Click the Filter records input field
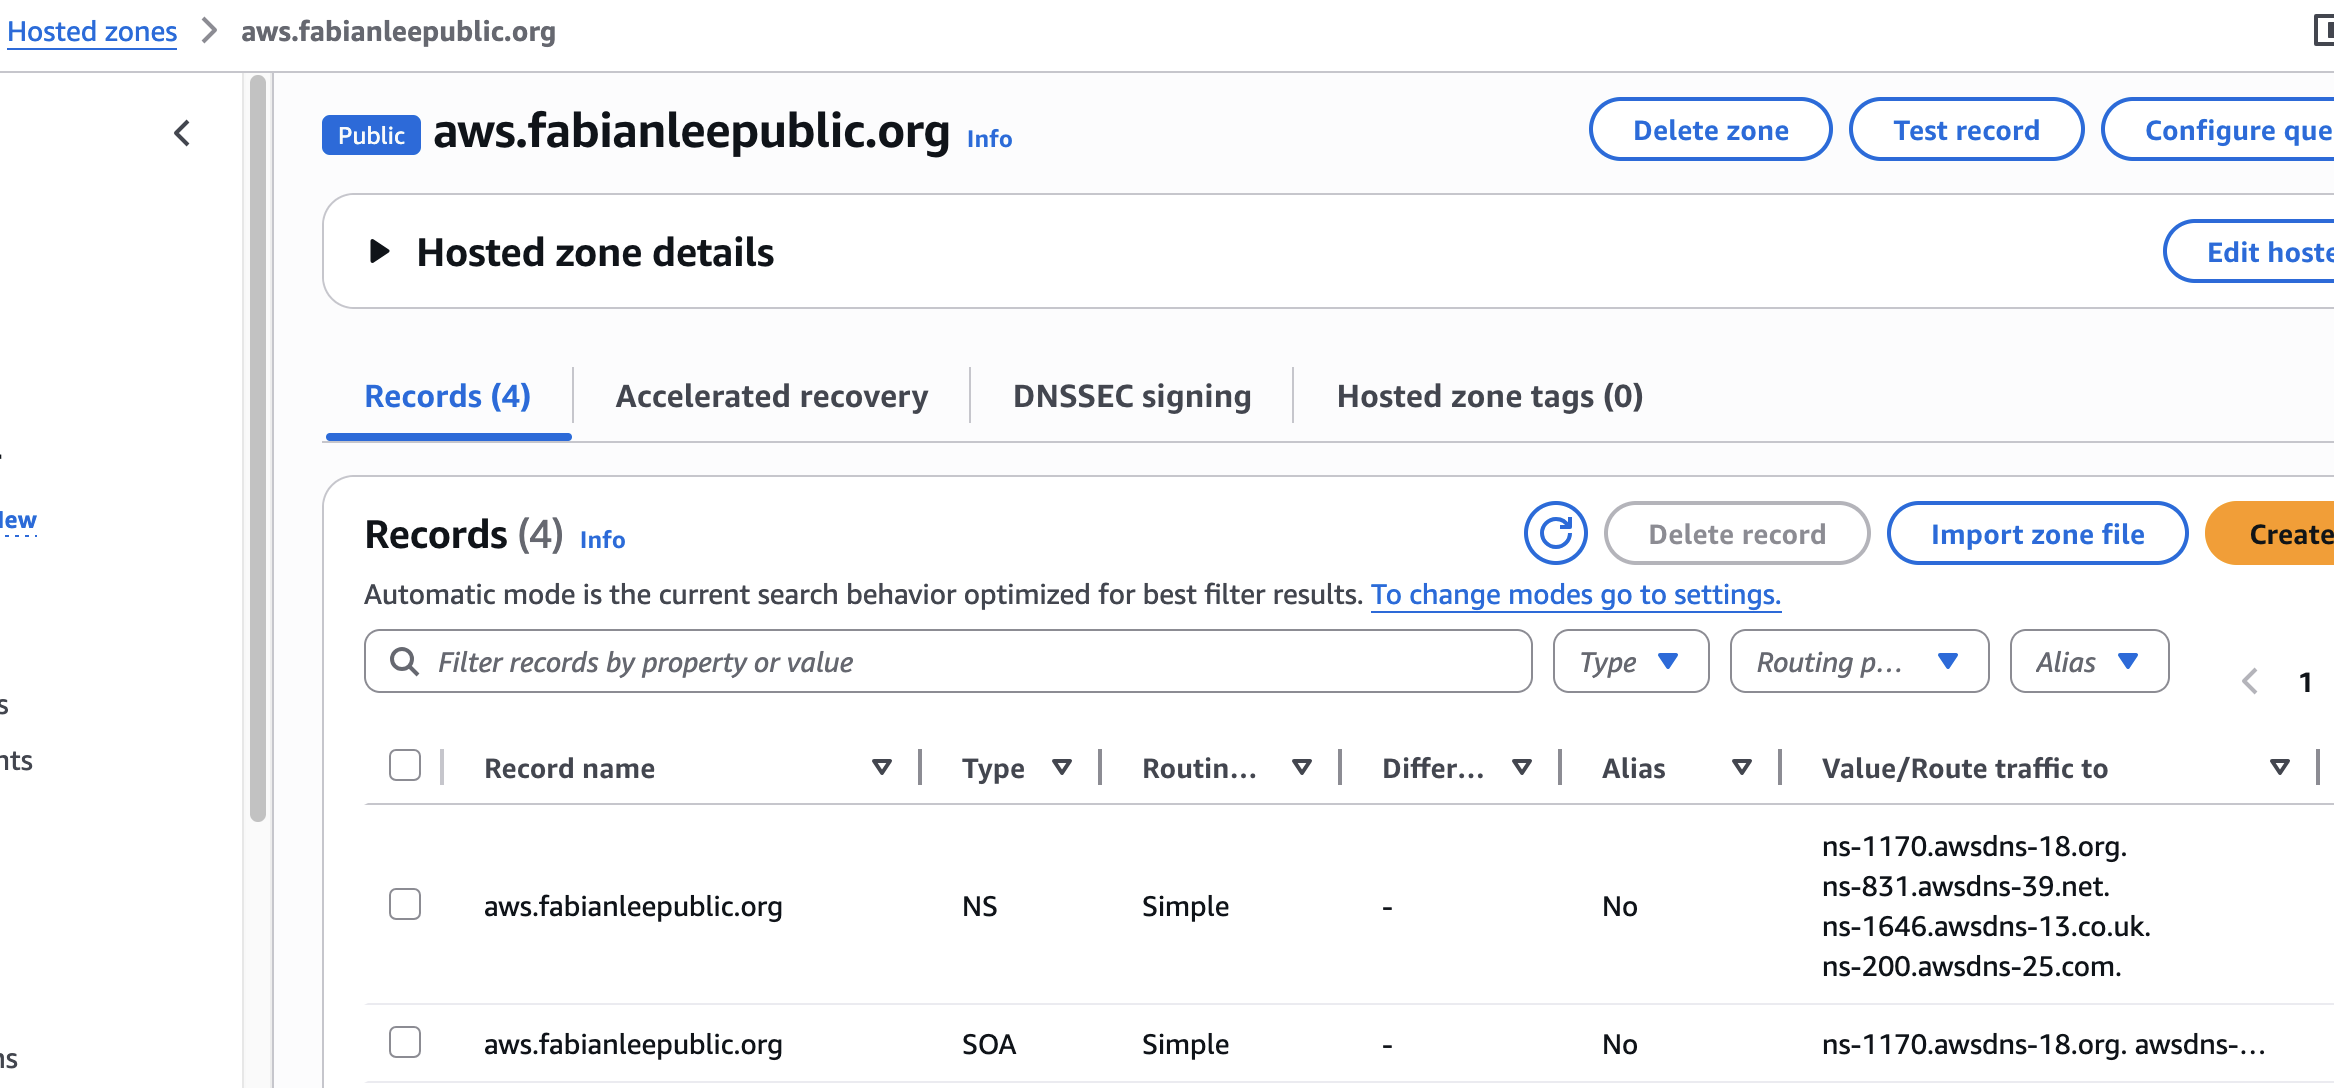The image size is (2334, 1088). point(960,662)
